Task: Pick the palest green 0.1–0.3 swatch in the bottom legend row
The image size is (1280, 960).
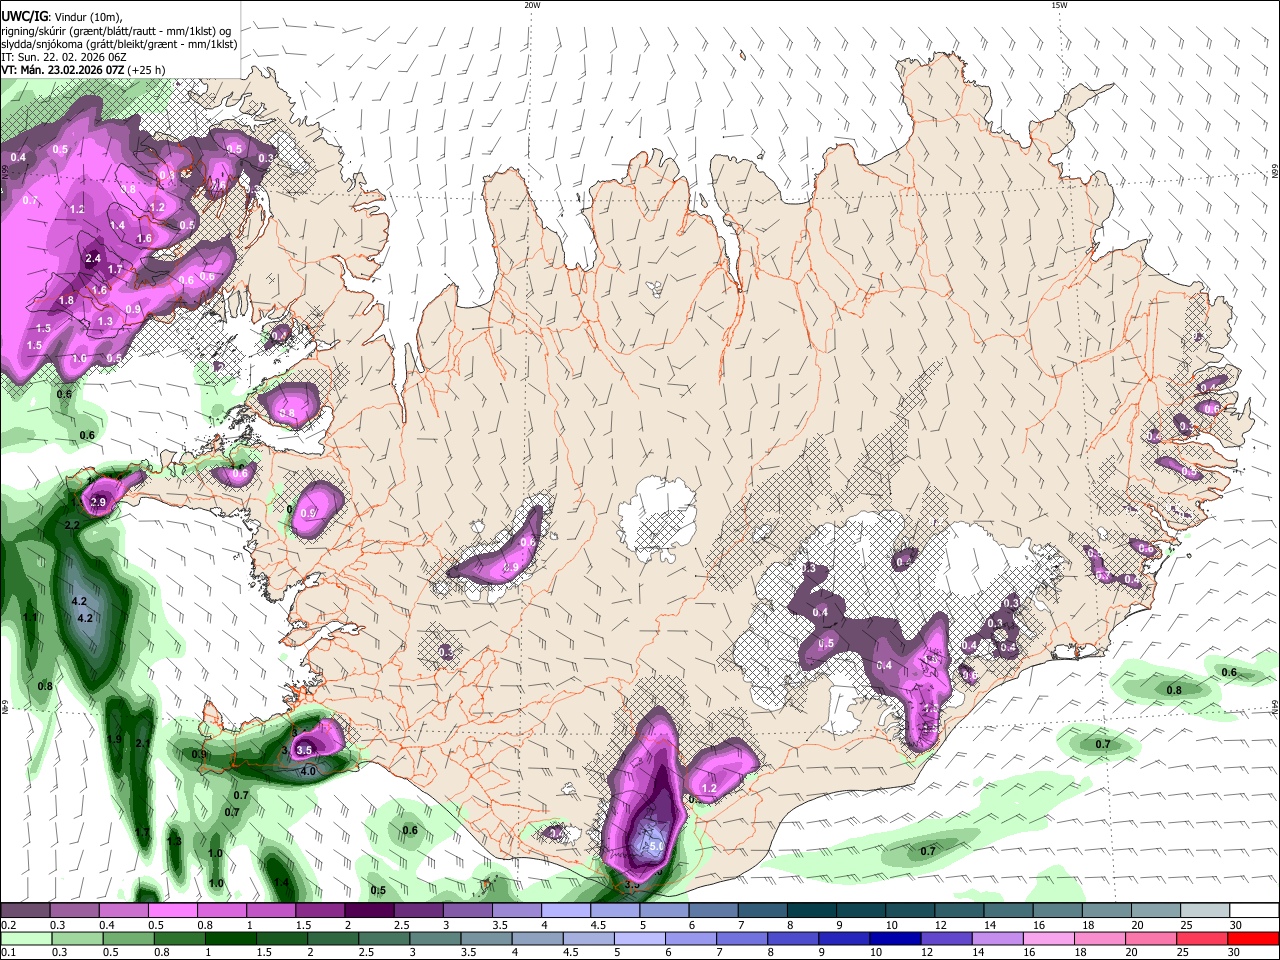Action: 24,938
